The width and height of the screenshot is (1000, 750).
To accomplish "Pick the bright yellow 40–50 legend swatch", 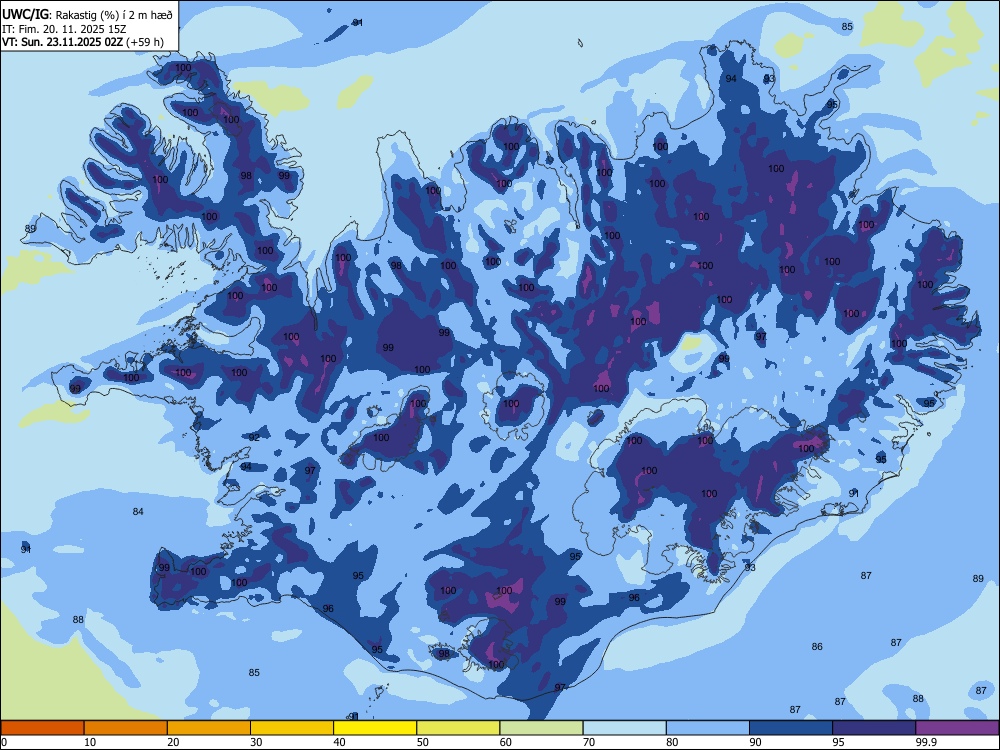I will point(375,728).
